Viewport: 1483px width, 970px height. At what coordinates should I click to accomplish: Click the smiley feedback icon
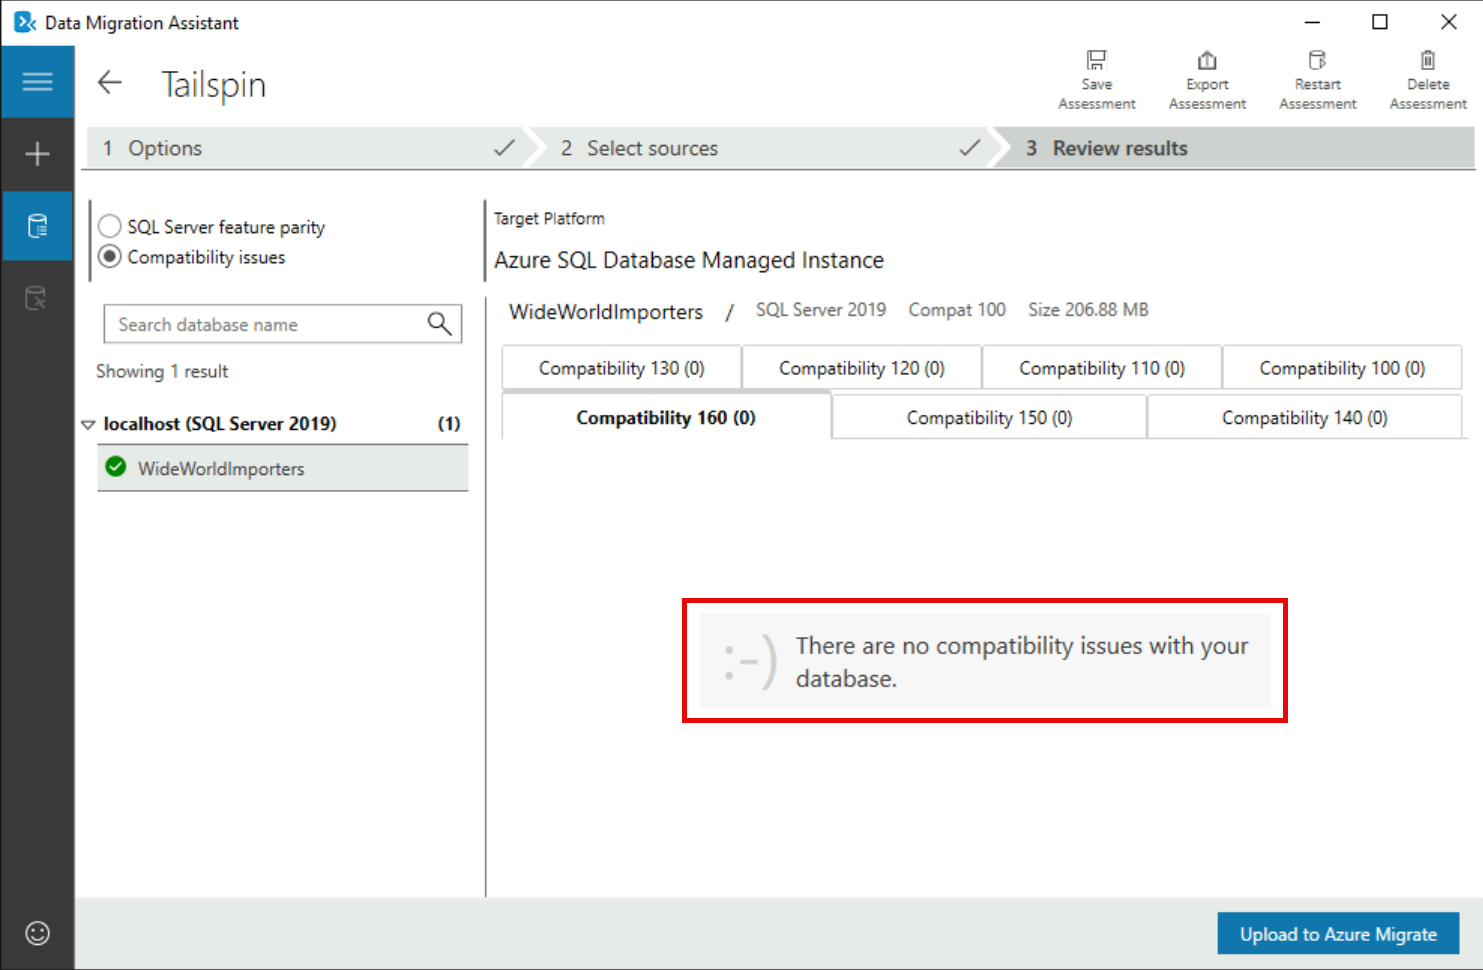[x=37, y=933]
